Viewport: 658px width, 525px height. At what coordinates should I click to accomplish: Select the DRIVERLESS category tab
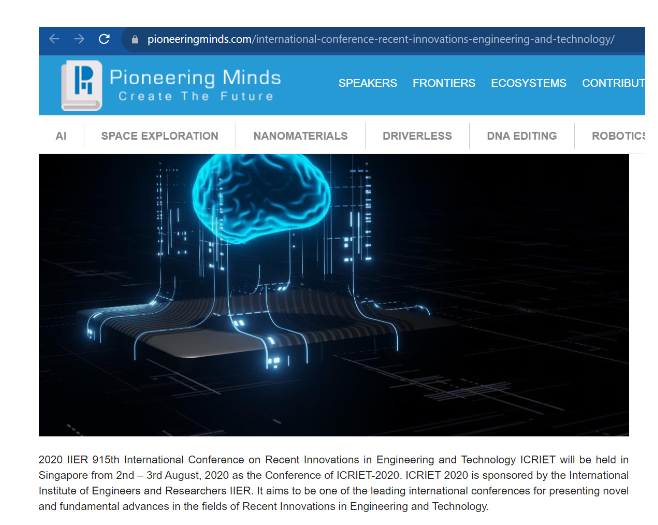click(x=417, y=136)
